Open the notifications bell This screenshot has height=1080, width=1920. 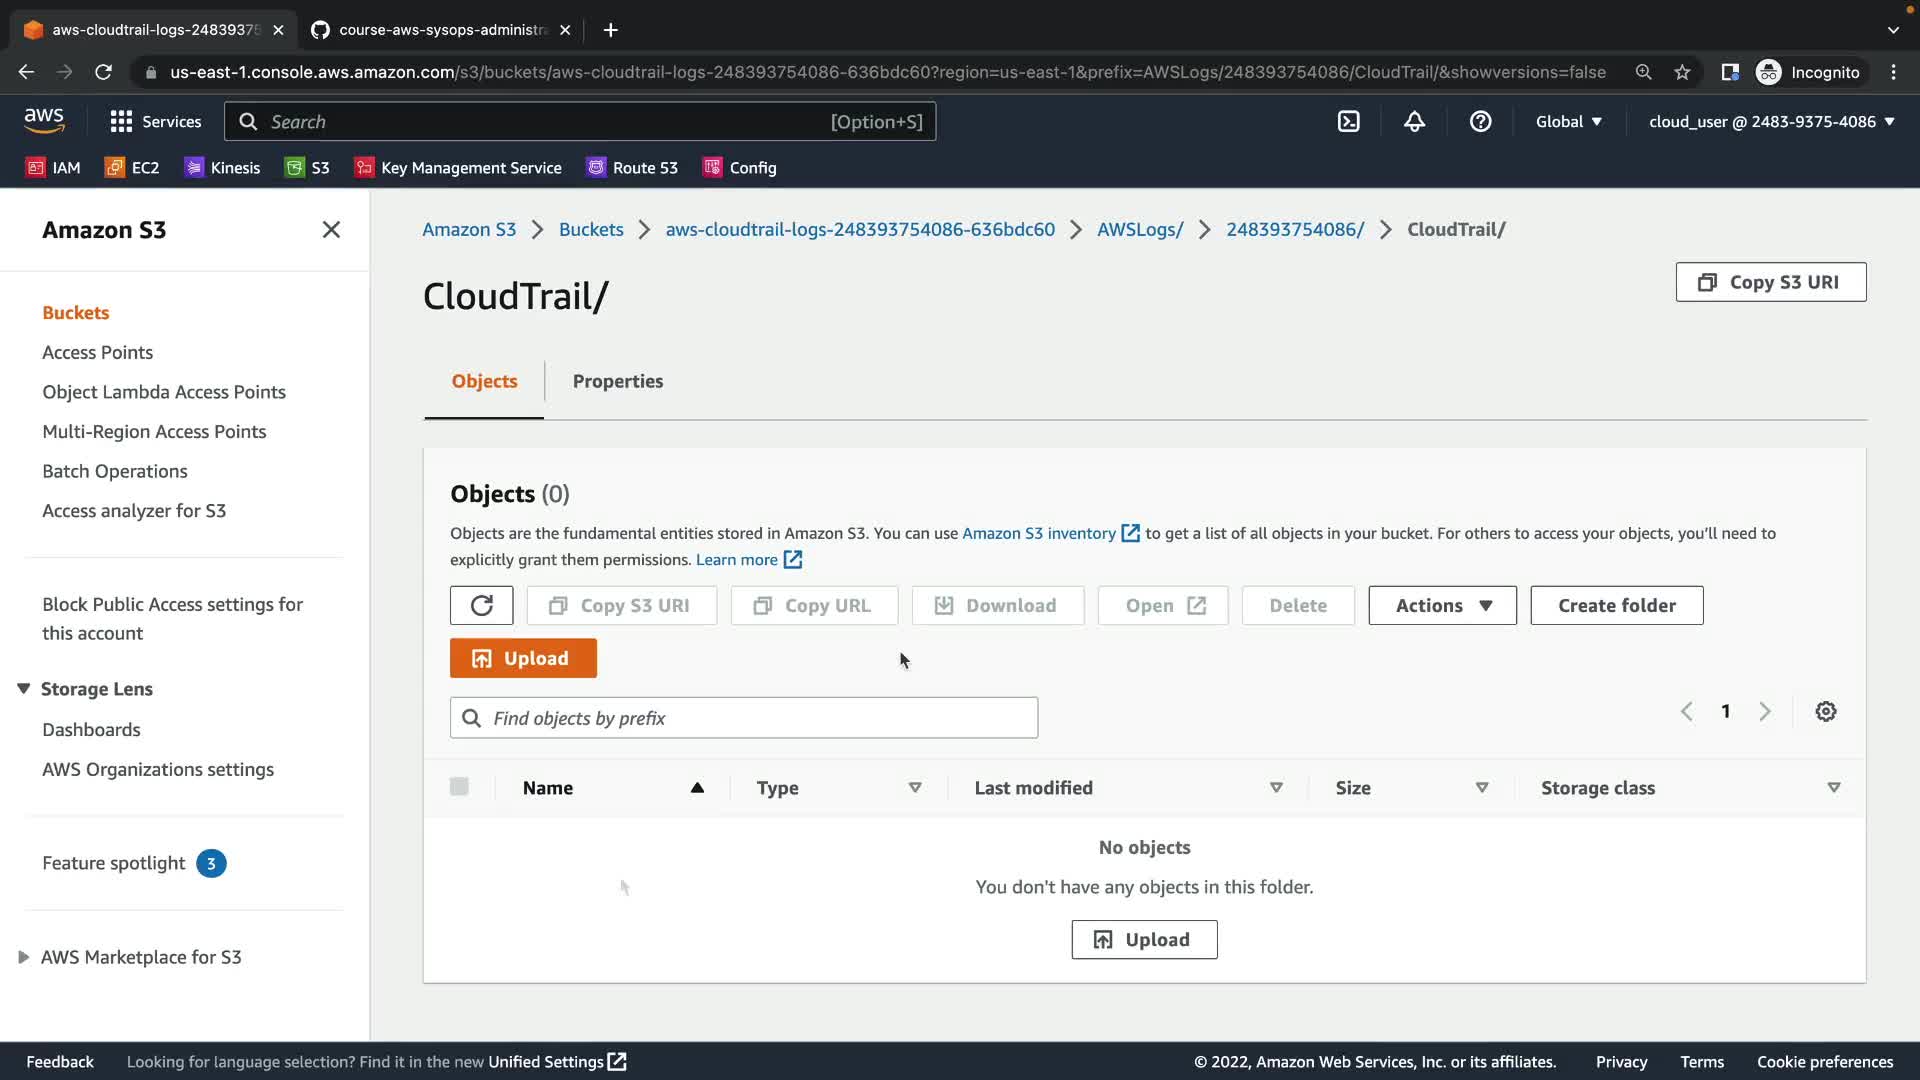click(x=1414, y=122)
